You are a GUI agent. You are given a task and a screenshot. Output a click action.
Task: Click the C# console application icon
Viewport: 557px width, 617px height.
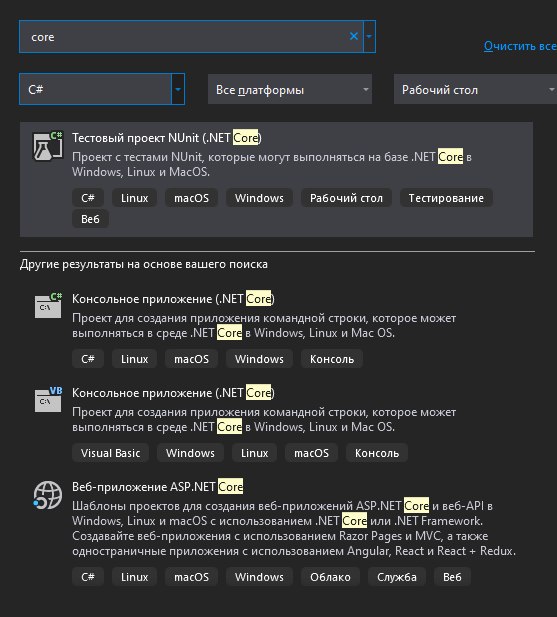[48, 305]
